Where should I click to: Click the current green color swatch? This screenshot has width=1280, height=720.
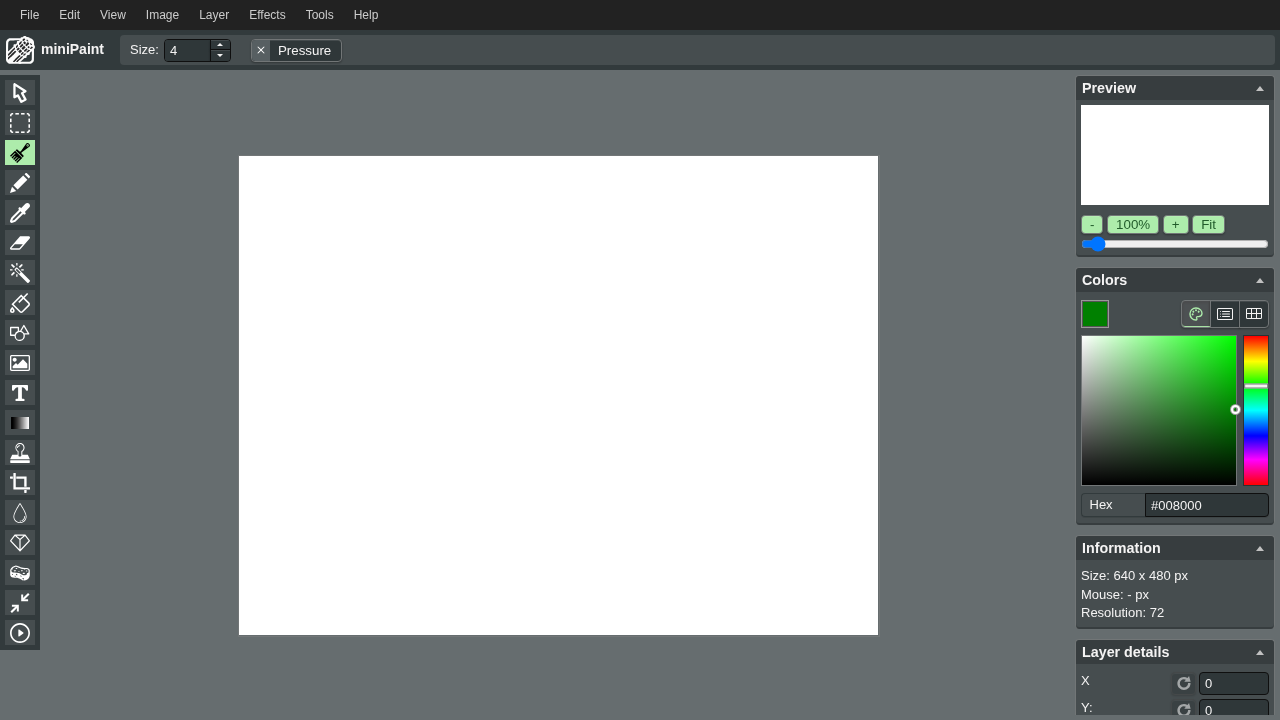[1095, 314]
